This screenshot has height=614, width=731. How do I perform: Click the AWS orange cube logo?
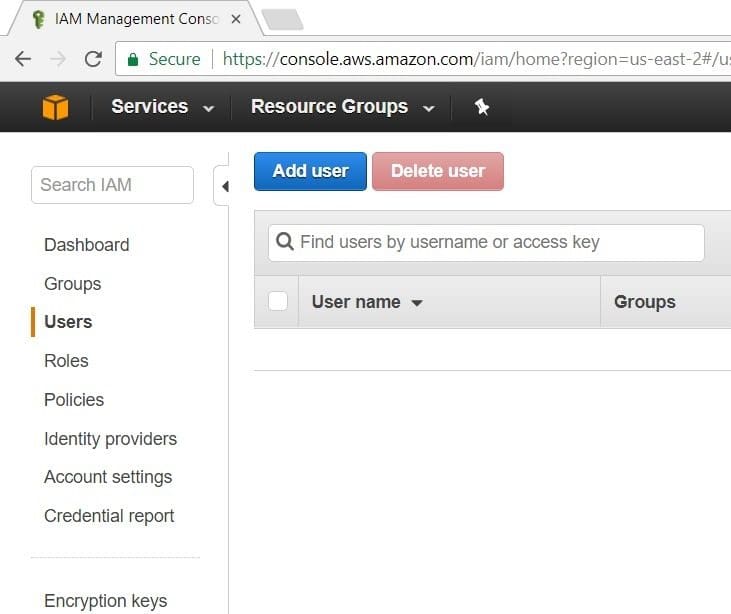tap(55, 107)
